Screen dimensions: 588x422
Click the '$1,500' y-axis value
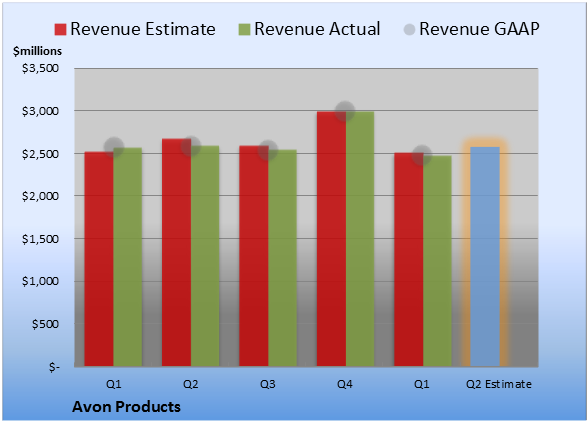point(40,239)
